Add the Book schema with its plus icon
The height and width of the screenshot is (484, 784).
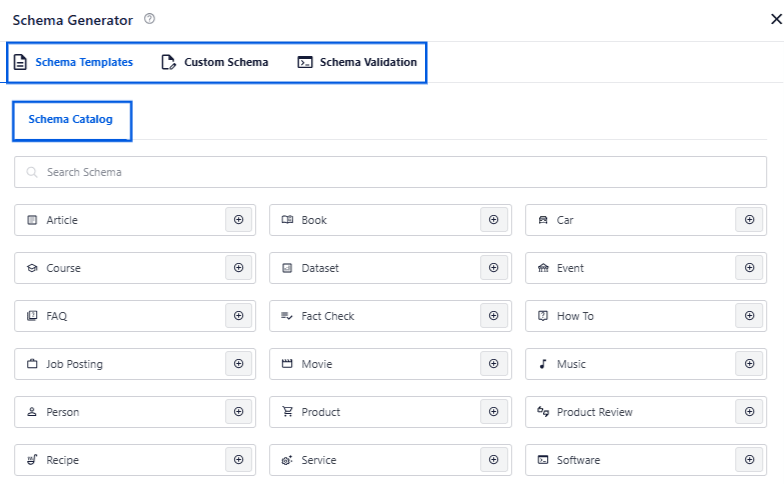point(494,220)
